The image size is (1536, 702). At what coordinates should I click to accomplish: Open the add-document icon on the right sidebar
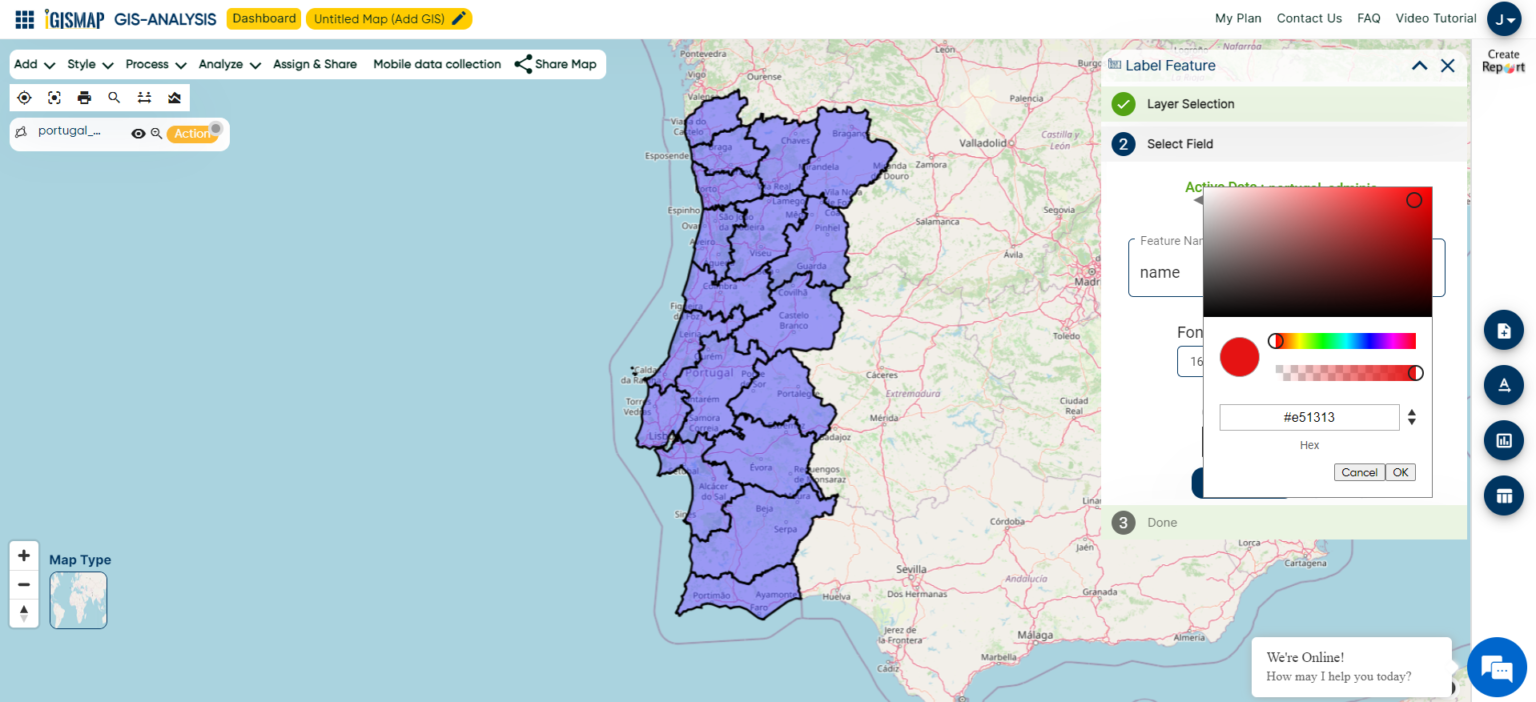tap(1503, 329)
